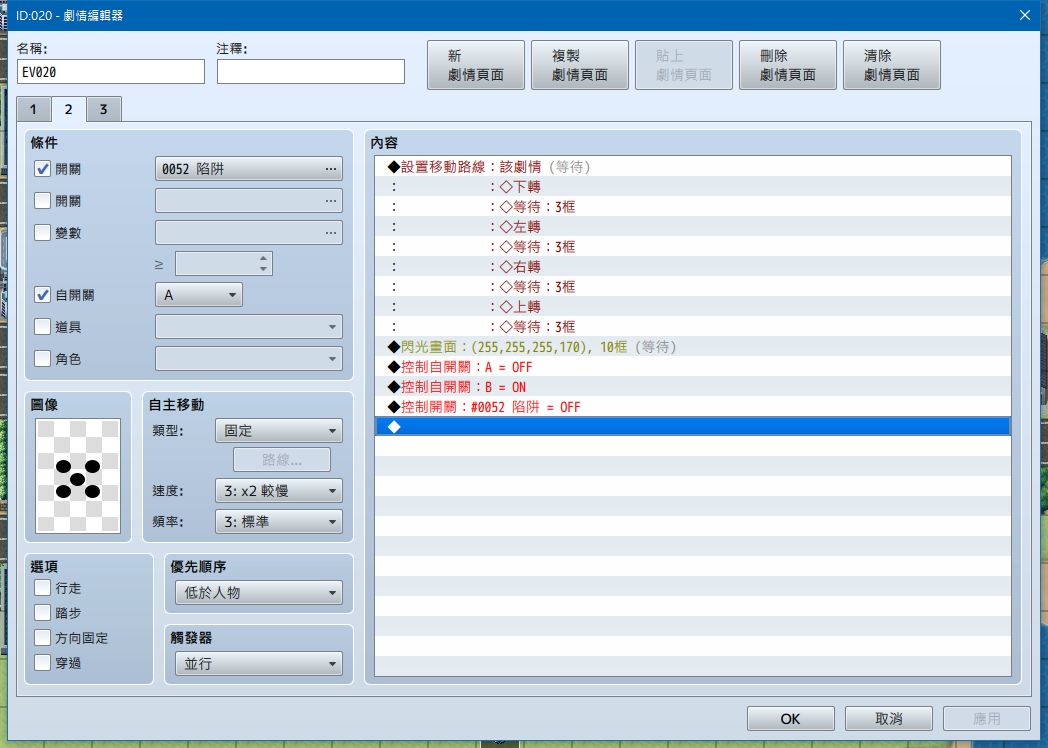Select the ◇左轉 move route line
1048x748 pixels.
pos(693,227)
